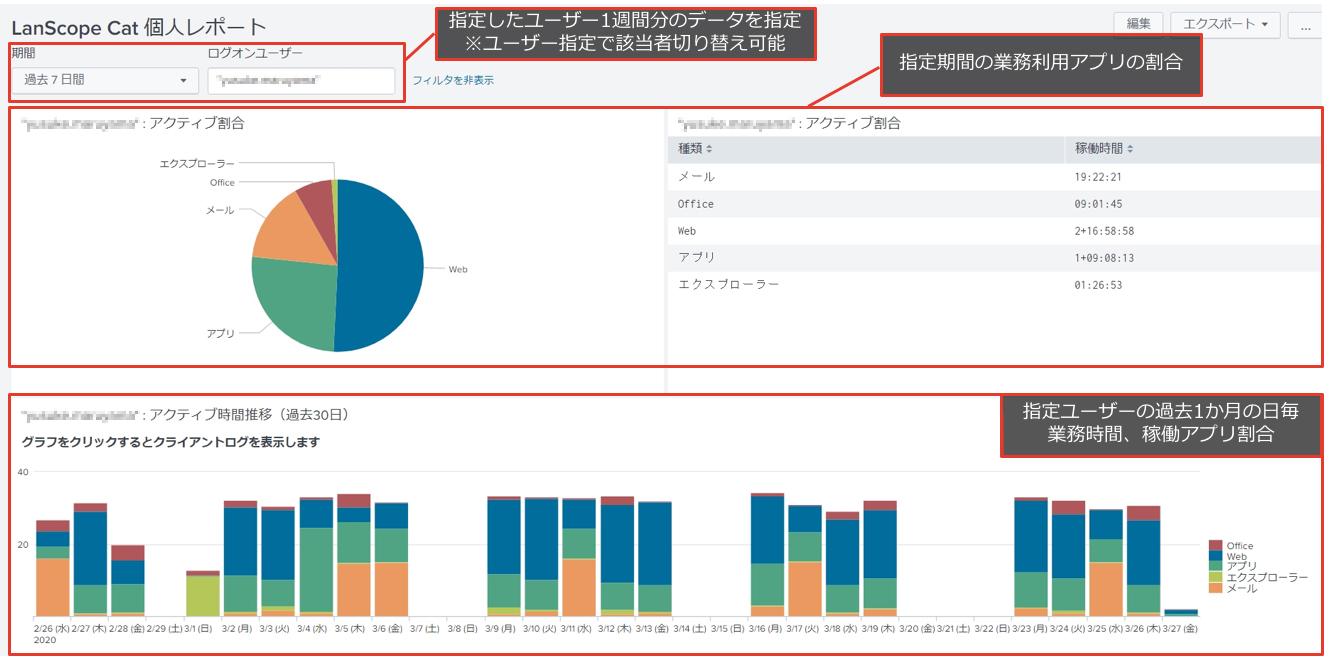Click the 3/1 (日) エクスプローラー bar
The width and height of the screenshot is (1330, 658).
203,596
